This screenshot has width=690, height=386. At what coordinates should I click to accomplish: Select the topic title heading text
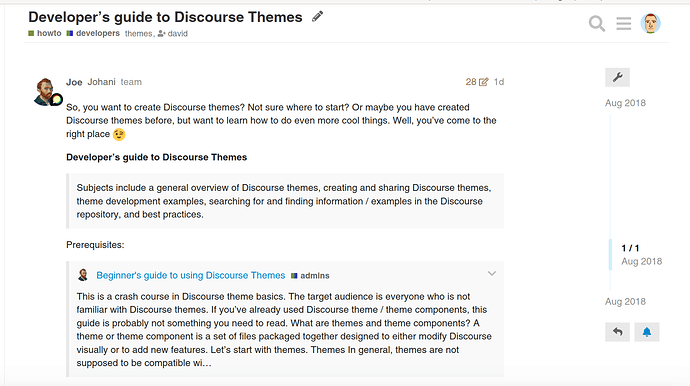(165, 17)
